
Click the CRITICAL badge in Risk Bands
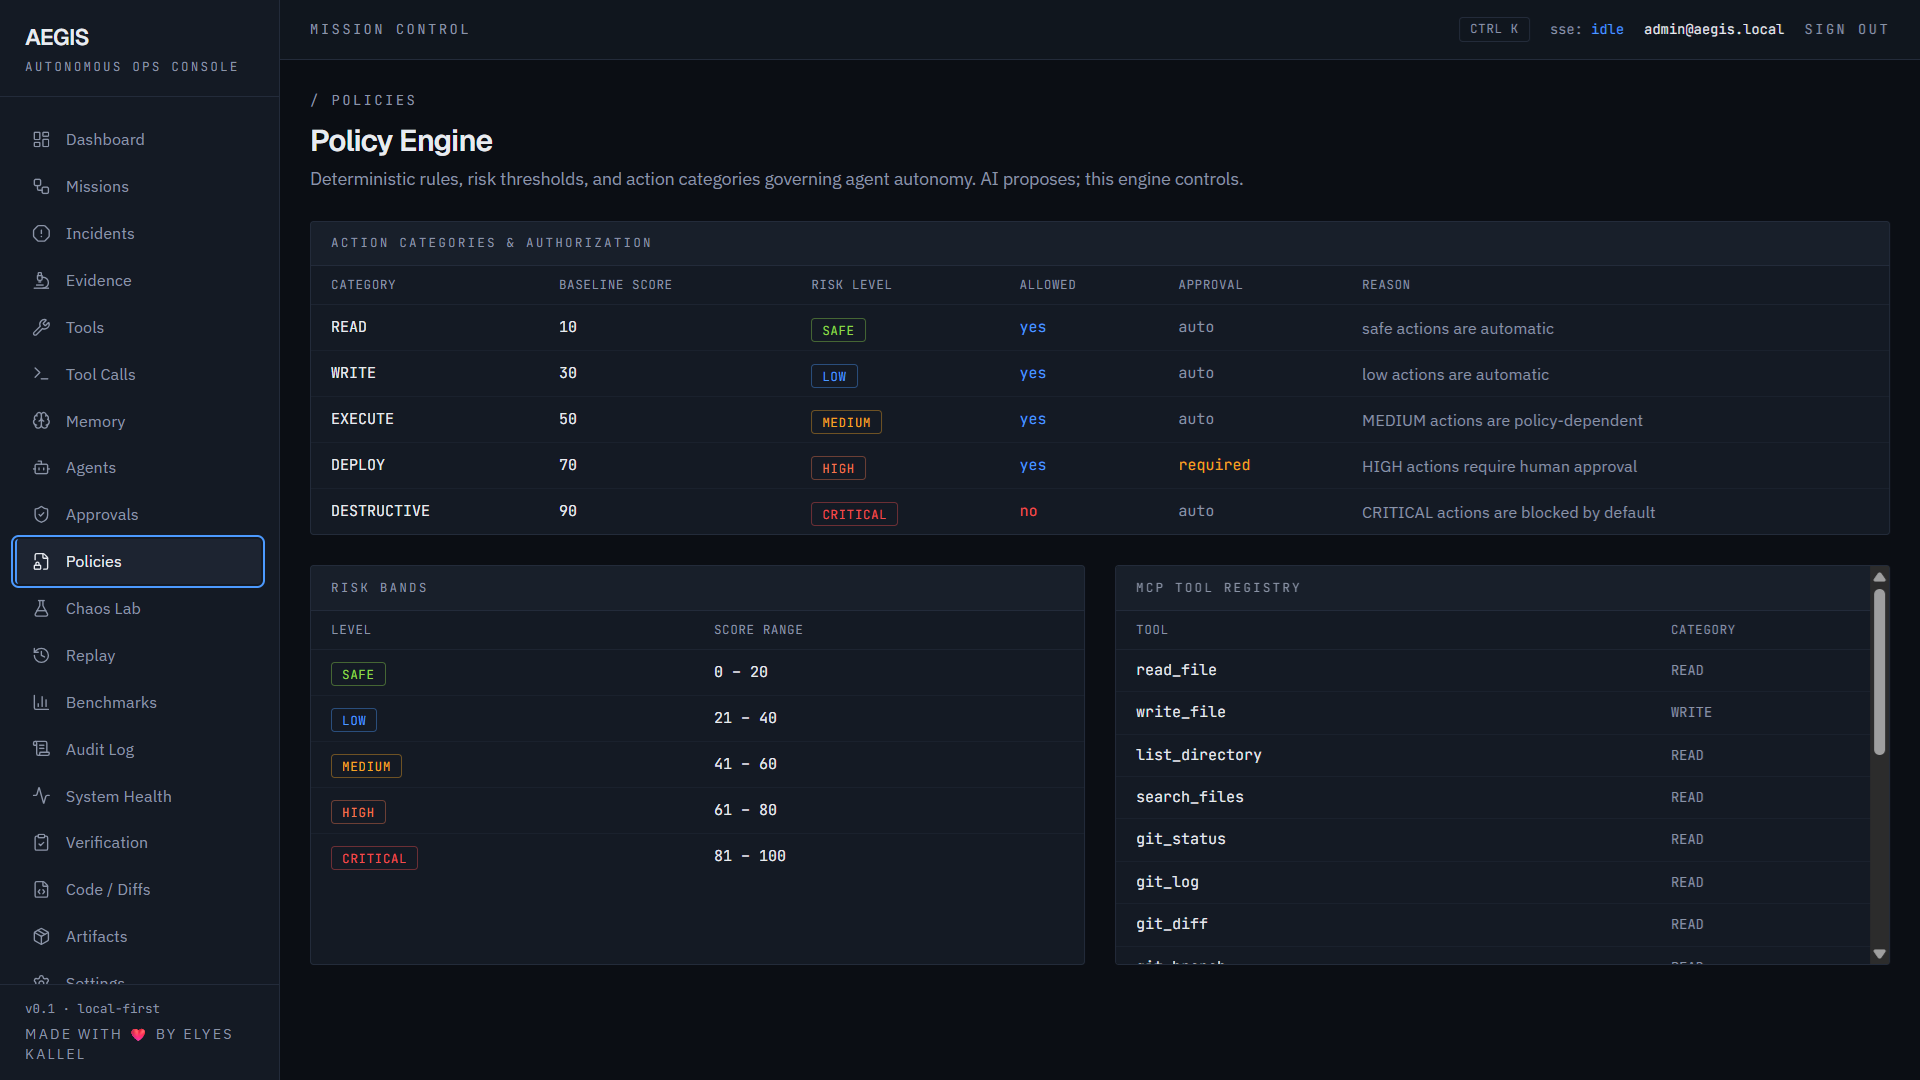coord(374,858)
